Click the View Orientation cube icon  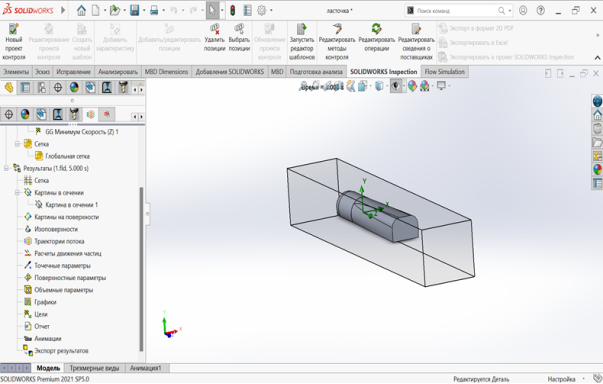[362, 86]
